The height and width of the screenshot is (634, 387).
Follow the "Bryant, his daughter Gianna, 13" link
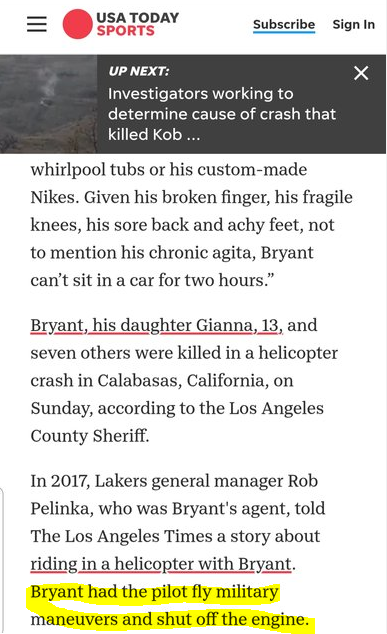tap(156, 325)
